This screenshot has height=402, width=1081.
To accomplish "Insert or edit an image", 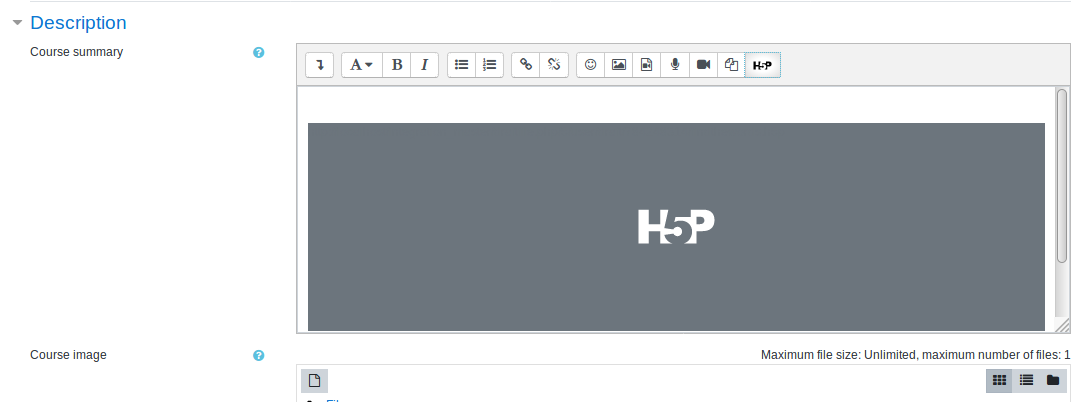I will pyautogui.click(x=618, y=65).
